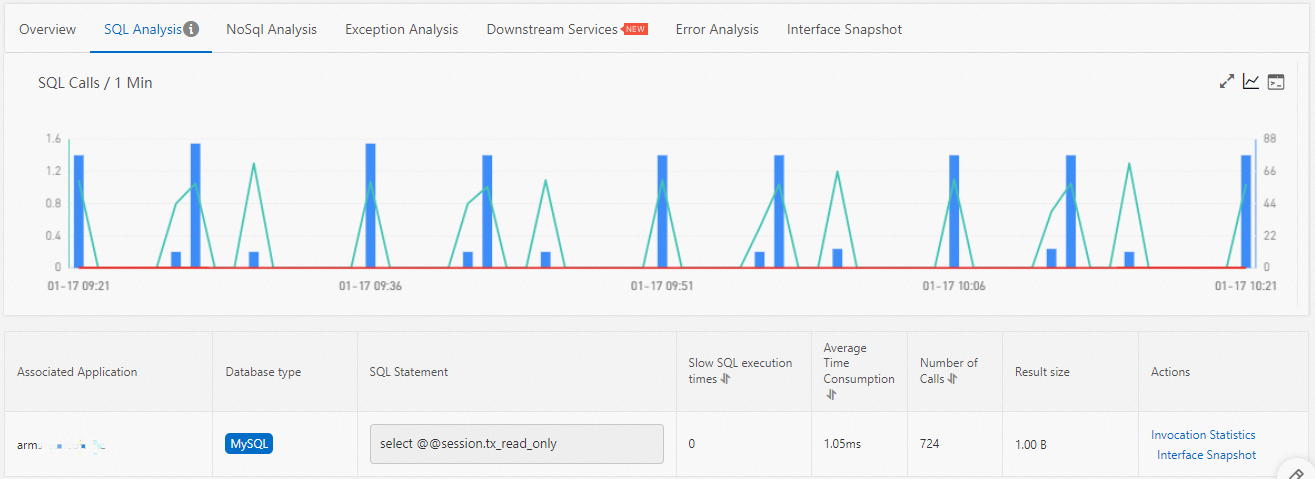Click the select @@session.tx_read_only statement box
Screen dimensions: 1315x479
point(517,444)
